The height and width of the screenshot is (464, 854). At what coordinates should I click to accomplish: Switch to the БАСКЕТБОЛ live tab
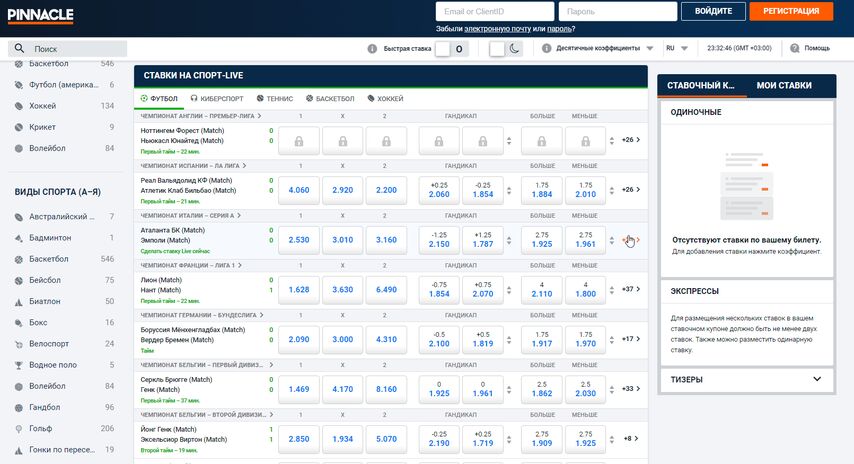tap(330, 99)
